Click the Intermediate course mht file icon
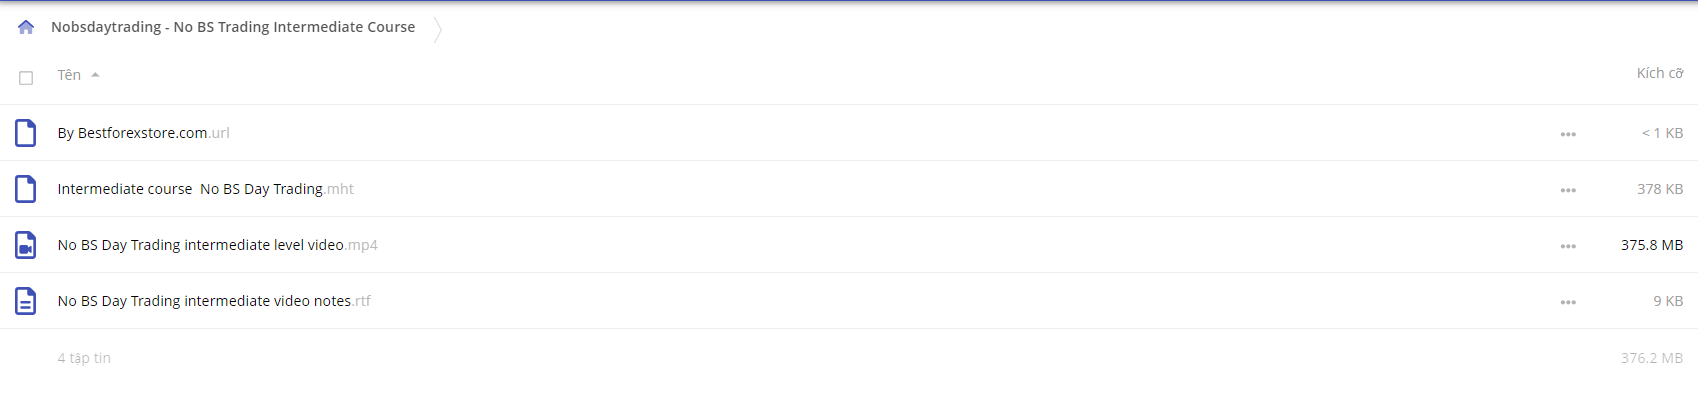1698x416 pixels. click(26, 189)
